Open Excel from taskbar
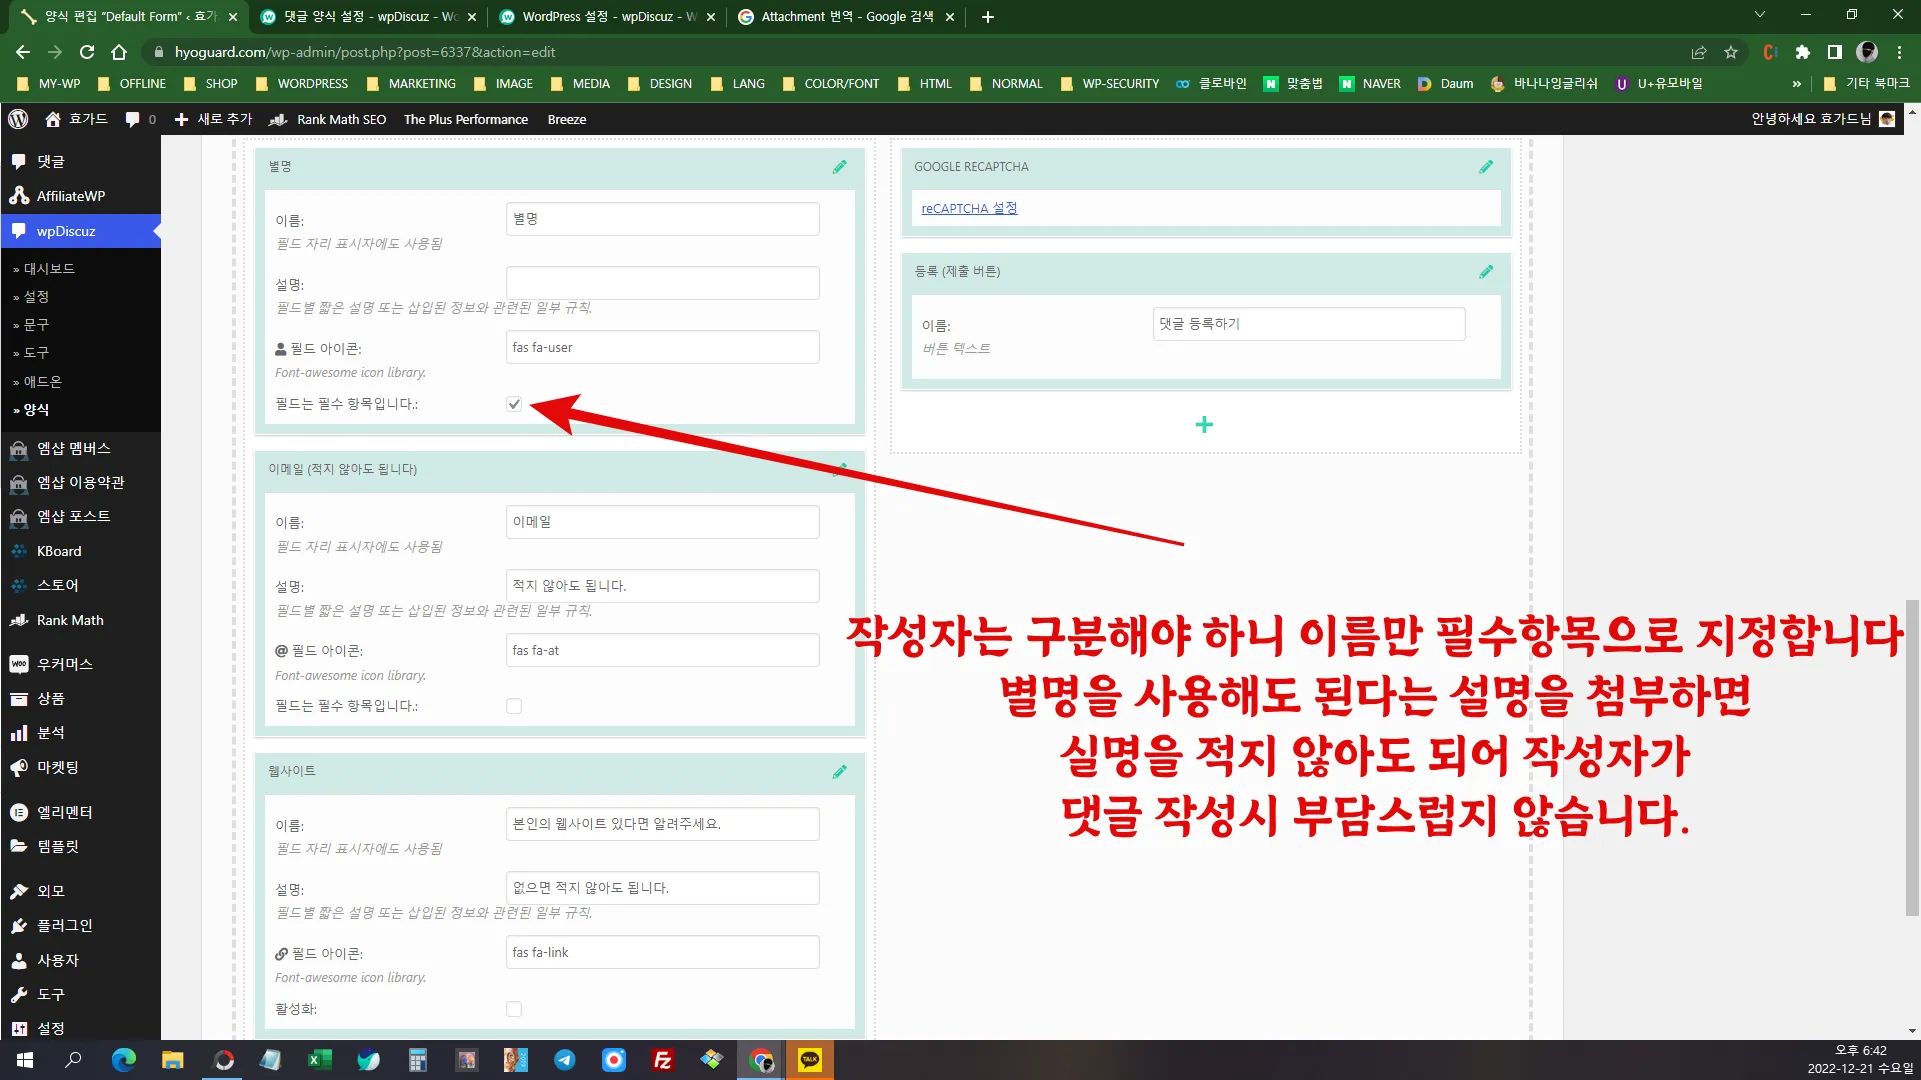 [320, 1060]
